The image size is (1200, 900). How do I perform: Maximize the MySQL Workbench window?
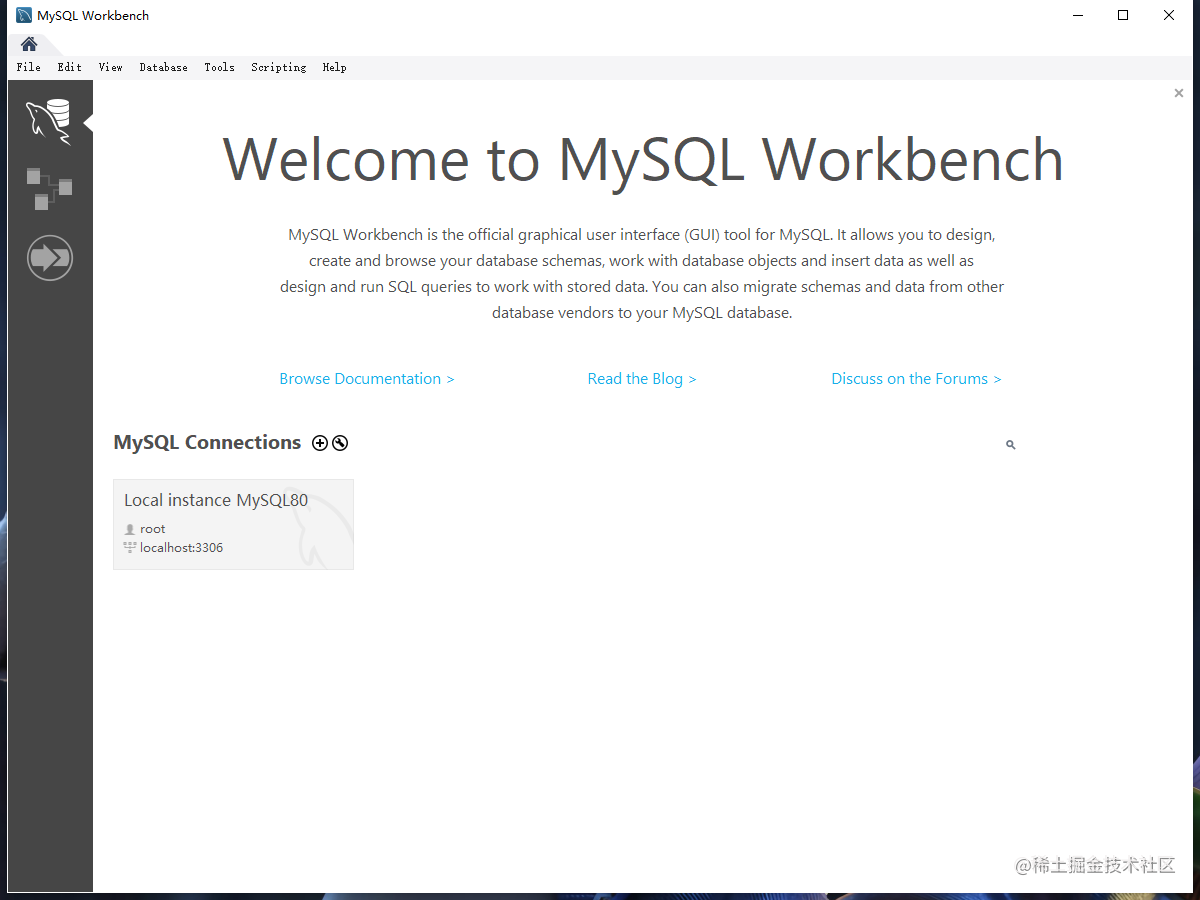coord(1123,15)
